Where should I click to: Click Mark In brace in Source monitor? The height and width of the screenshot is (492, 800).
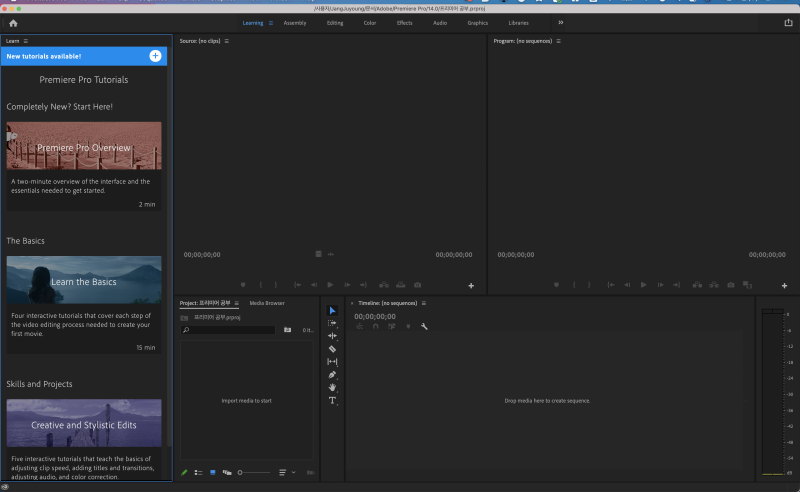point(260,285)
